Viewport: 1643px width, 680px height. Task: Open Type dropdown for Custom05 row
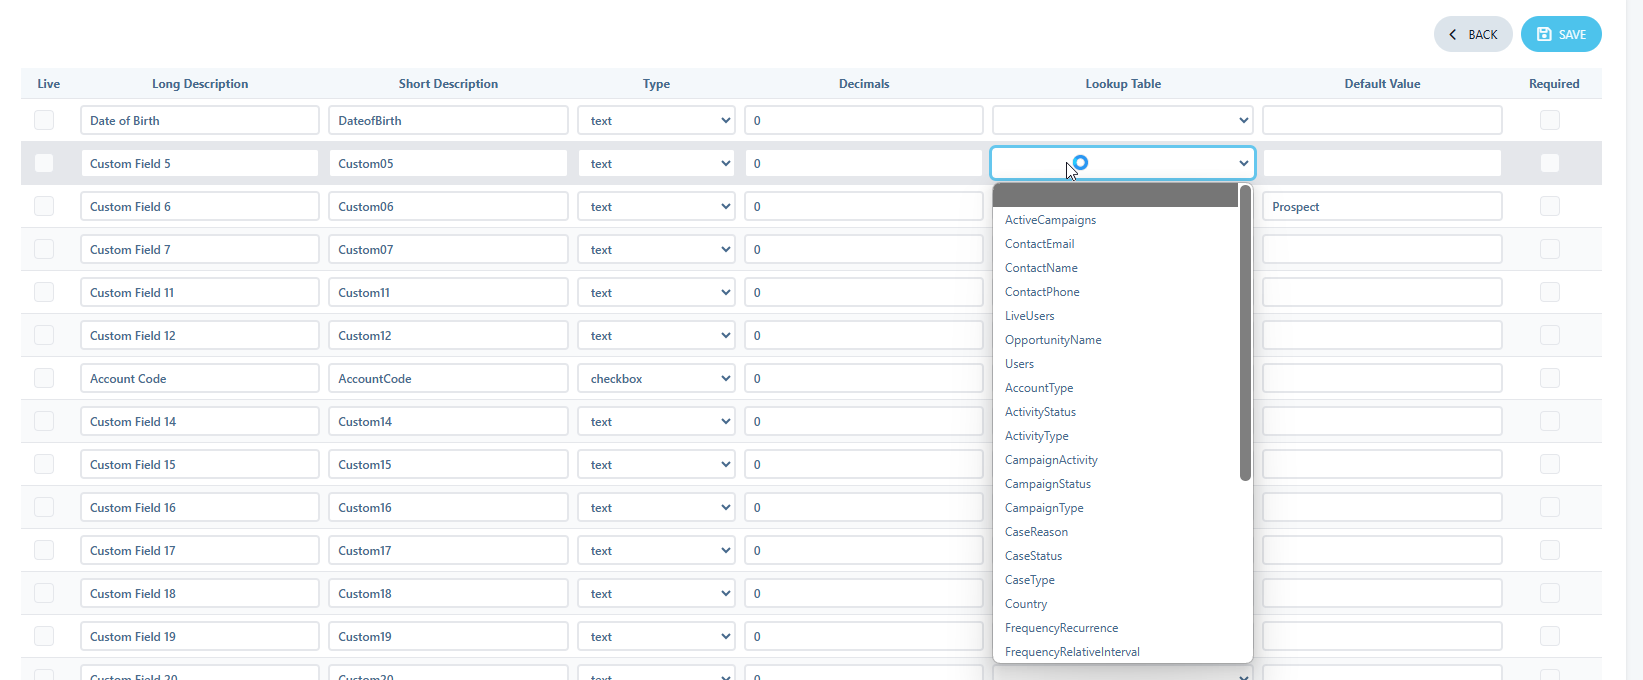pyautogui.click(x=656, y=163)
